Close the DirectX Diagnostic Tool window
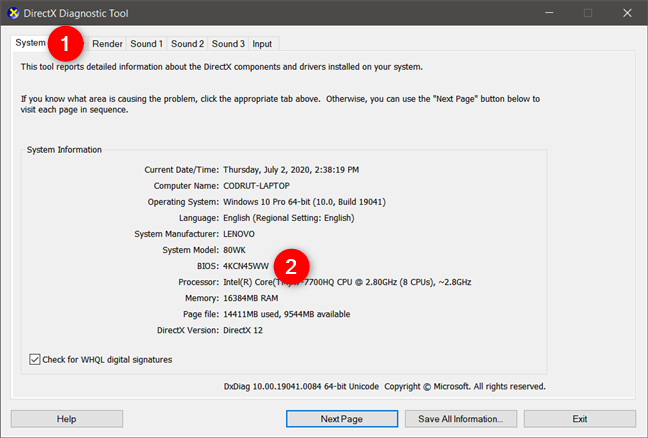Screen dimensions: 648x438 (627, 13)
